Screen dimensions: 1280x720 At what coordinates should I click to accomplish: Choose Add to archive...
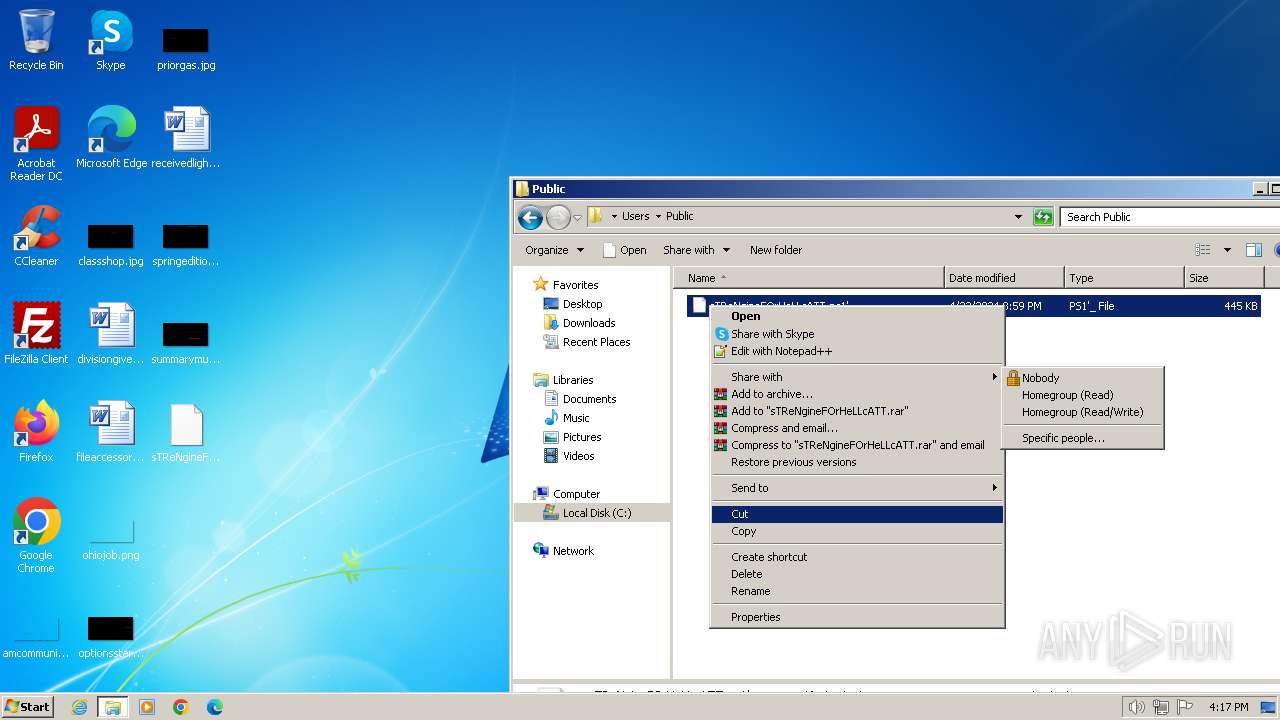point(856,394)
